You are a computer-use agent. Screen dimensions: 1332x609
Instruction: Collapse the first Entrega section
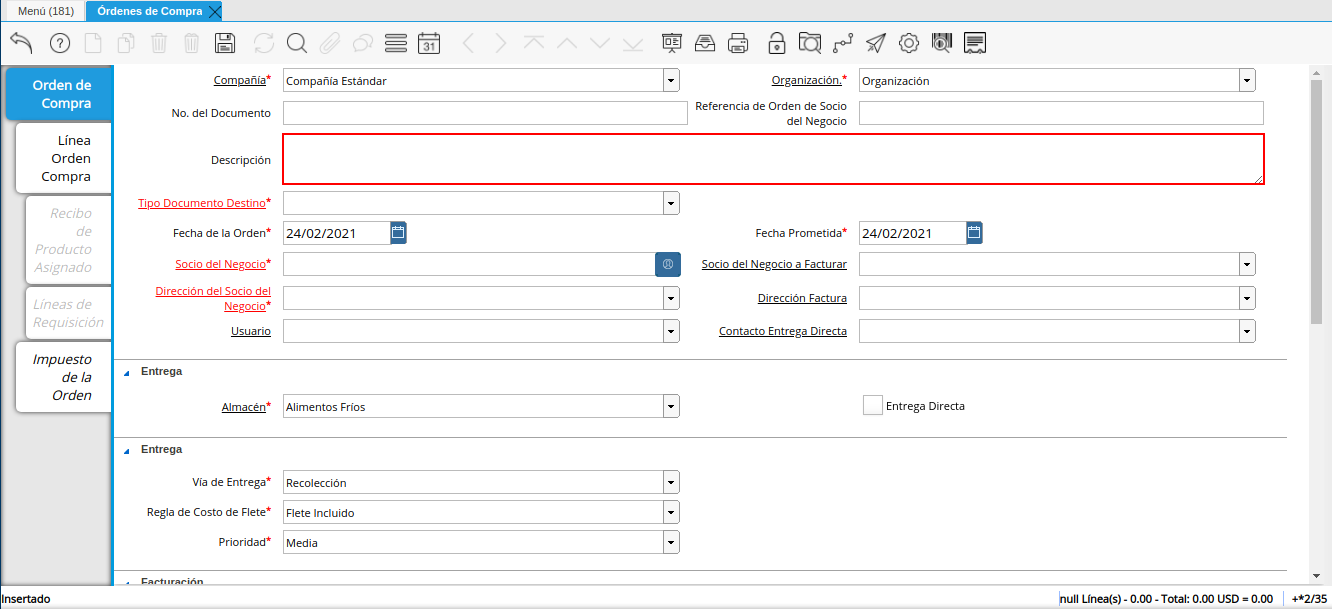pos(127,372)
